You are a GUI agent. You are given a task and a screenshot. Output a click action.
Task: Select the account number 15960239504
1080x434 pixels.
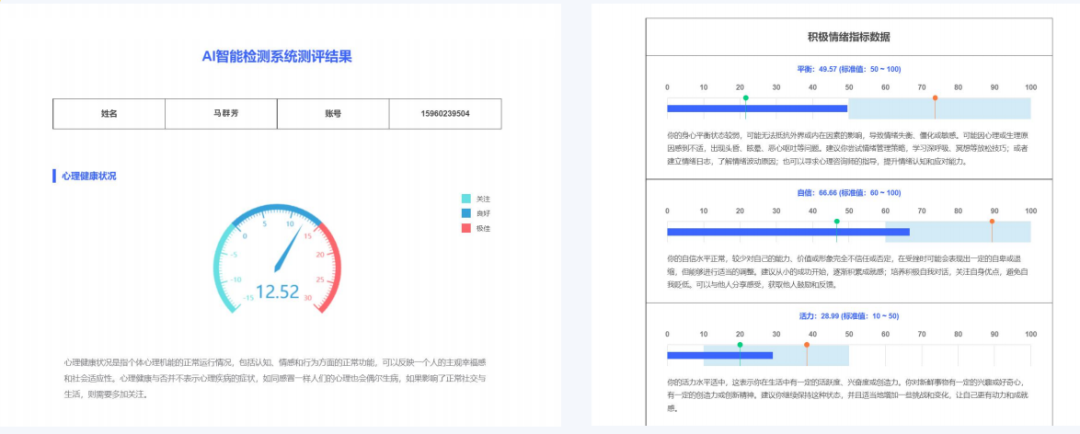445,114
